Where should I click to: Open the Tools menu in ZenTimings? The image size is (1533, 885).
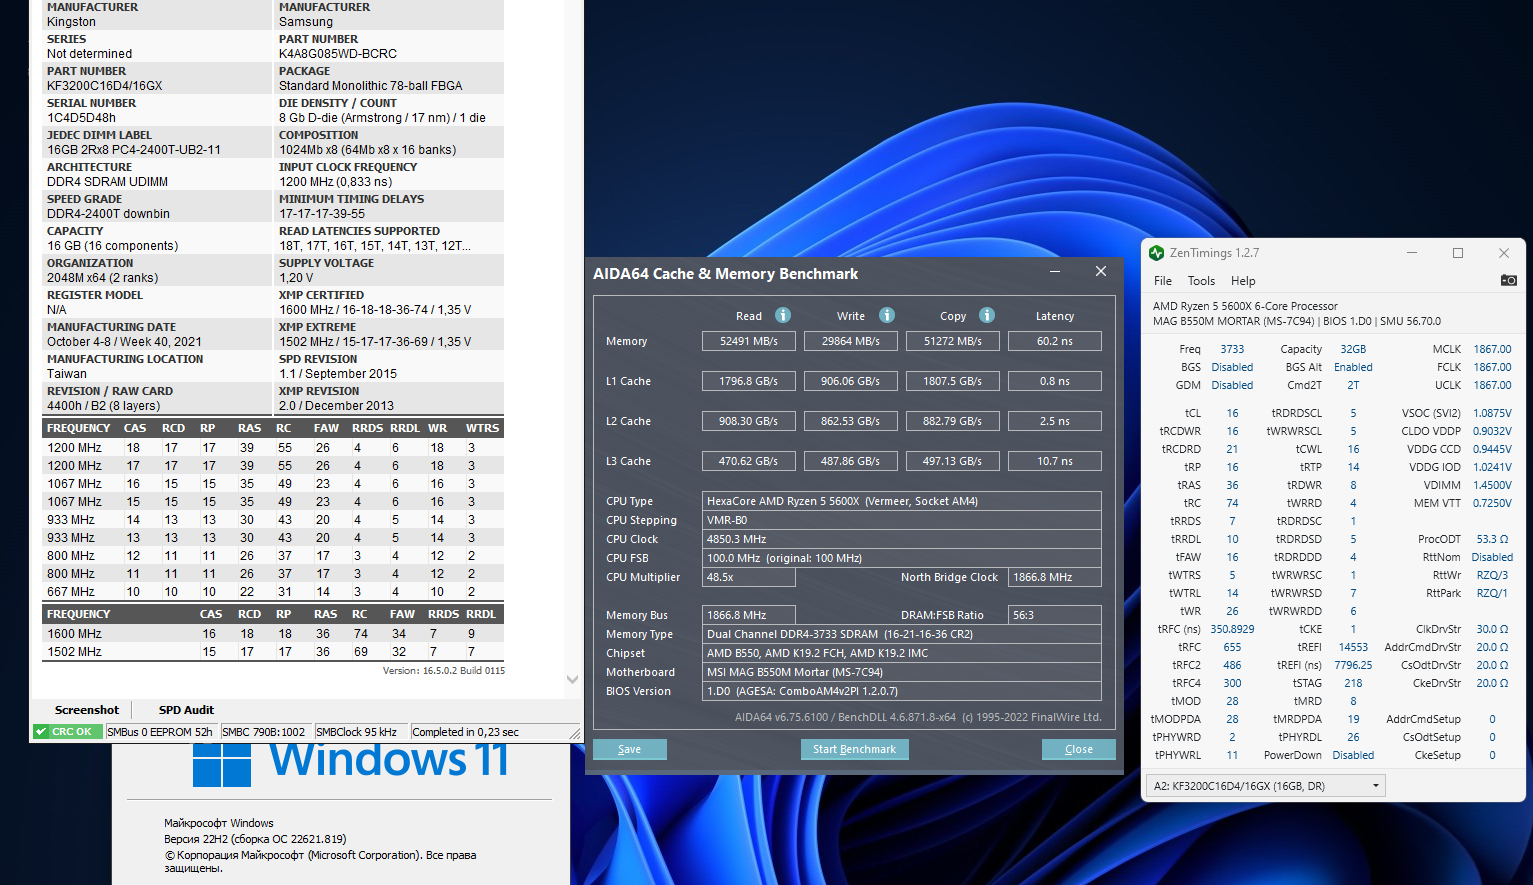tap(1201, 281)
